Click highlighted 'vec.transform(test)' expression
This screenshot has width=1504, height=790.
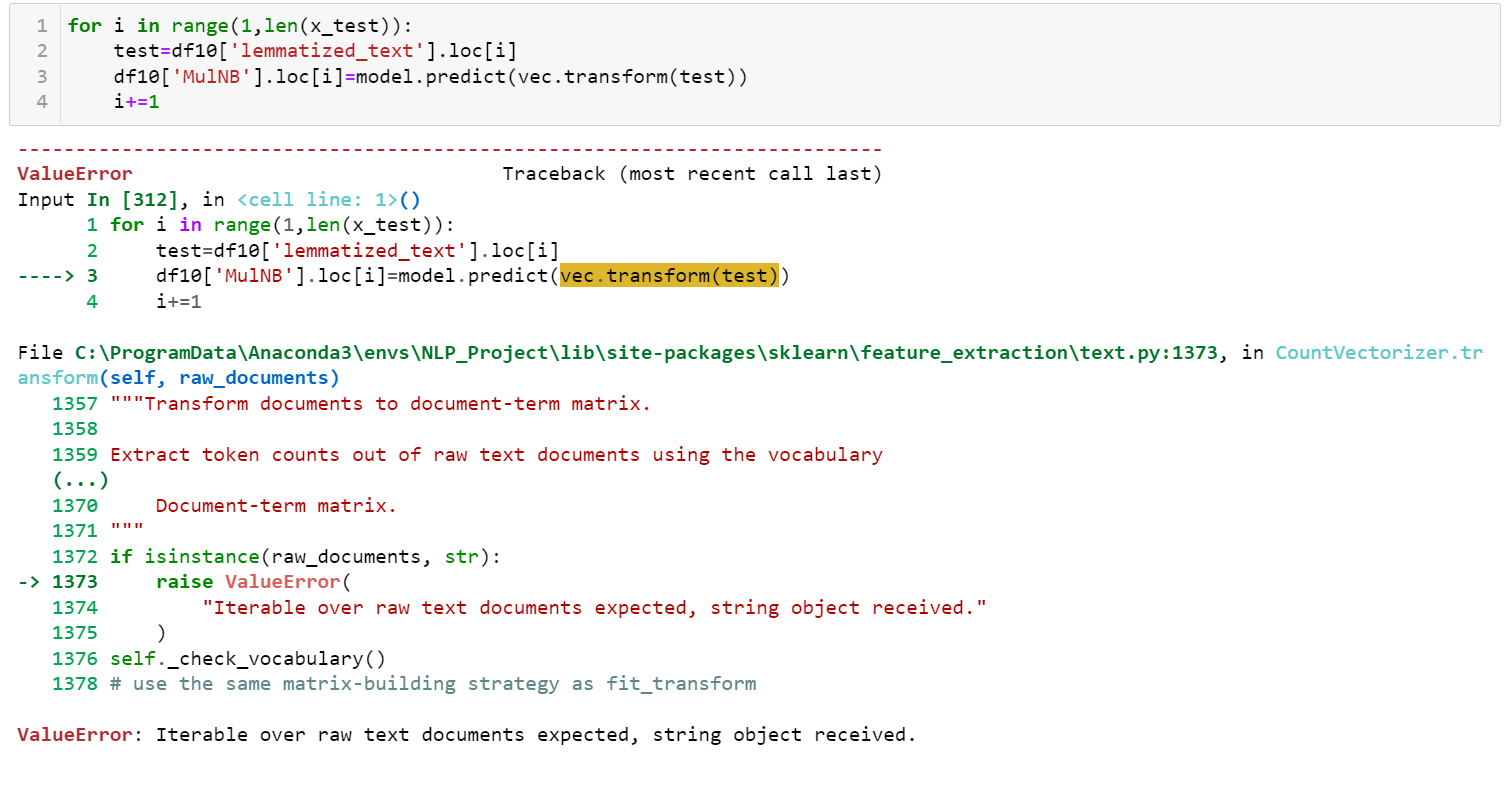point(669,276)
